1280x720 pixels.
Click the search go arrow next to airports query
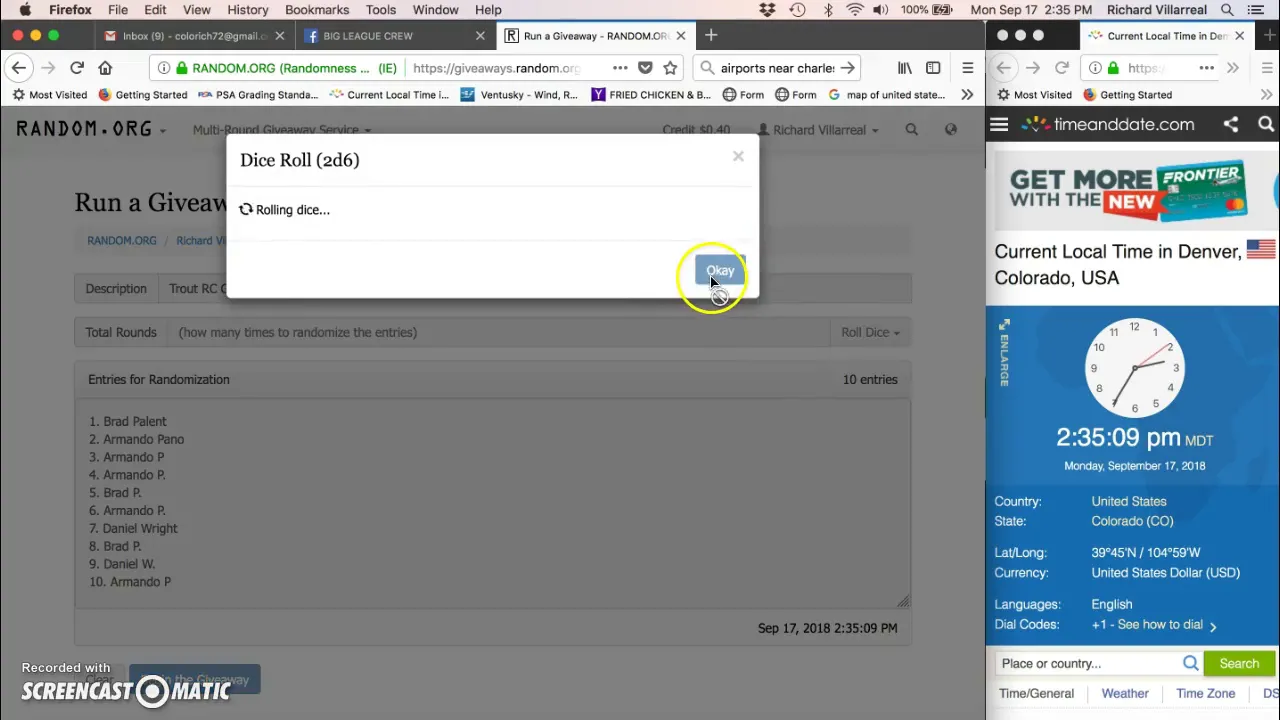coord(847,68)
